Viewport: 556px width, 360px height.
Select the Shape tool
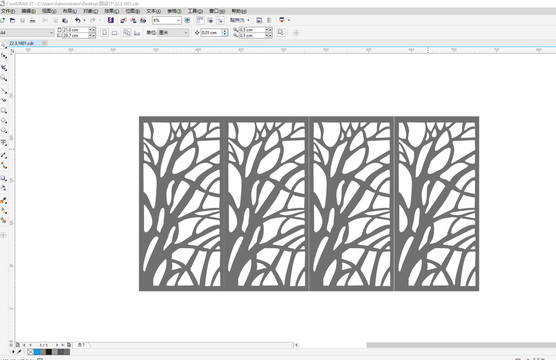4,56
